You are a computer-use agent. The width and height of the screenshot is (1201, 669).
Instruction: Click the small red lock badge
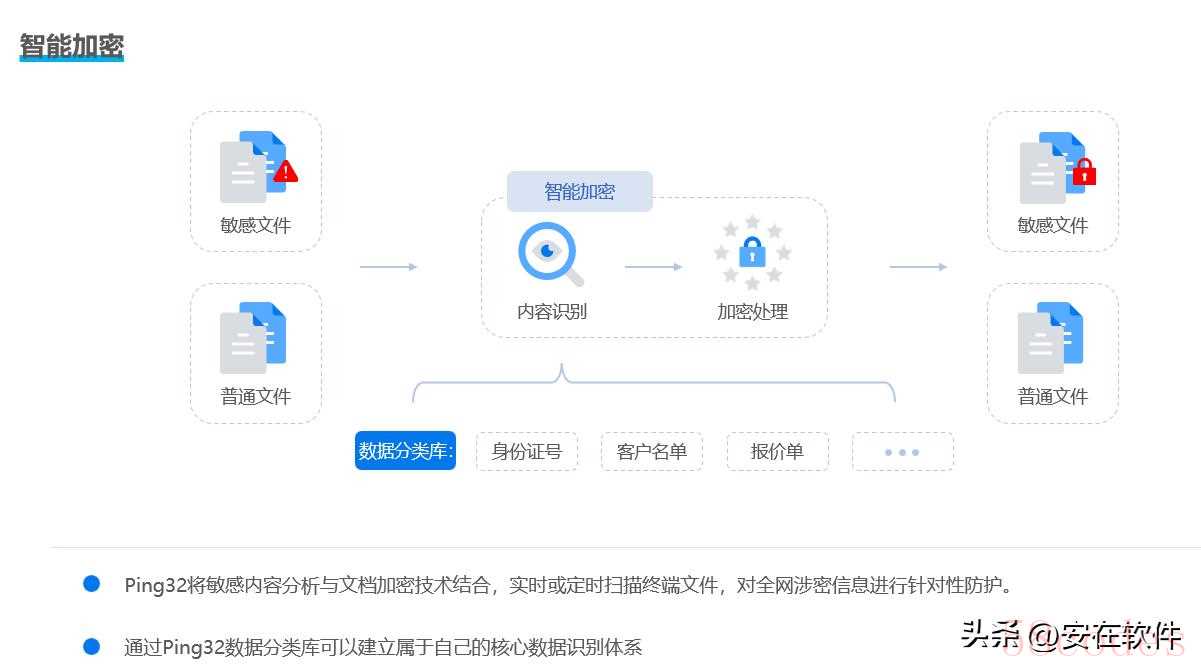(1085, 173)
